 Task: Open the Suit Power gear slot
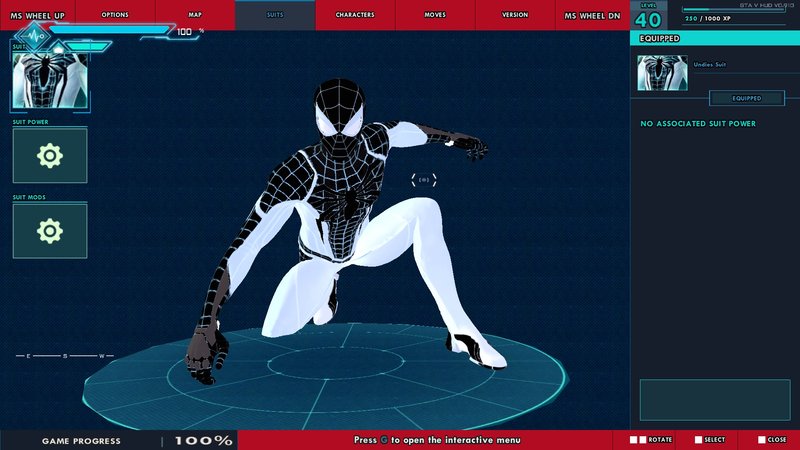coord(50,156)
